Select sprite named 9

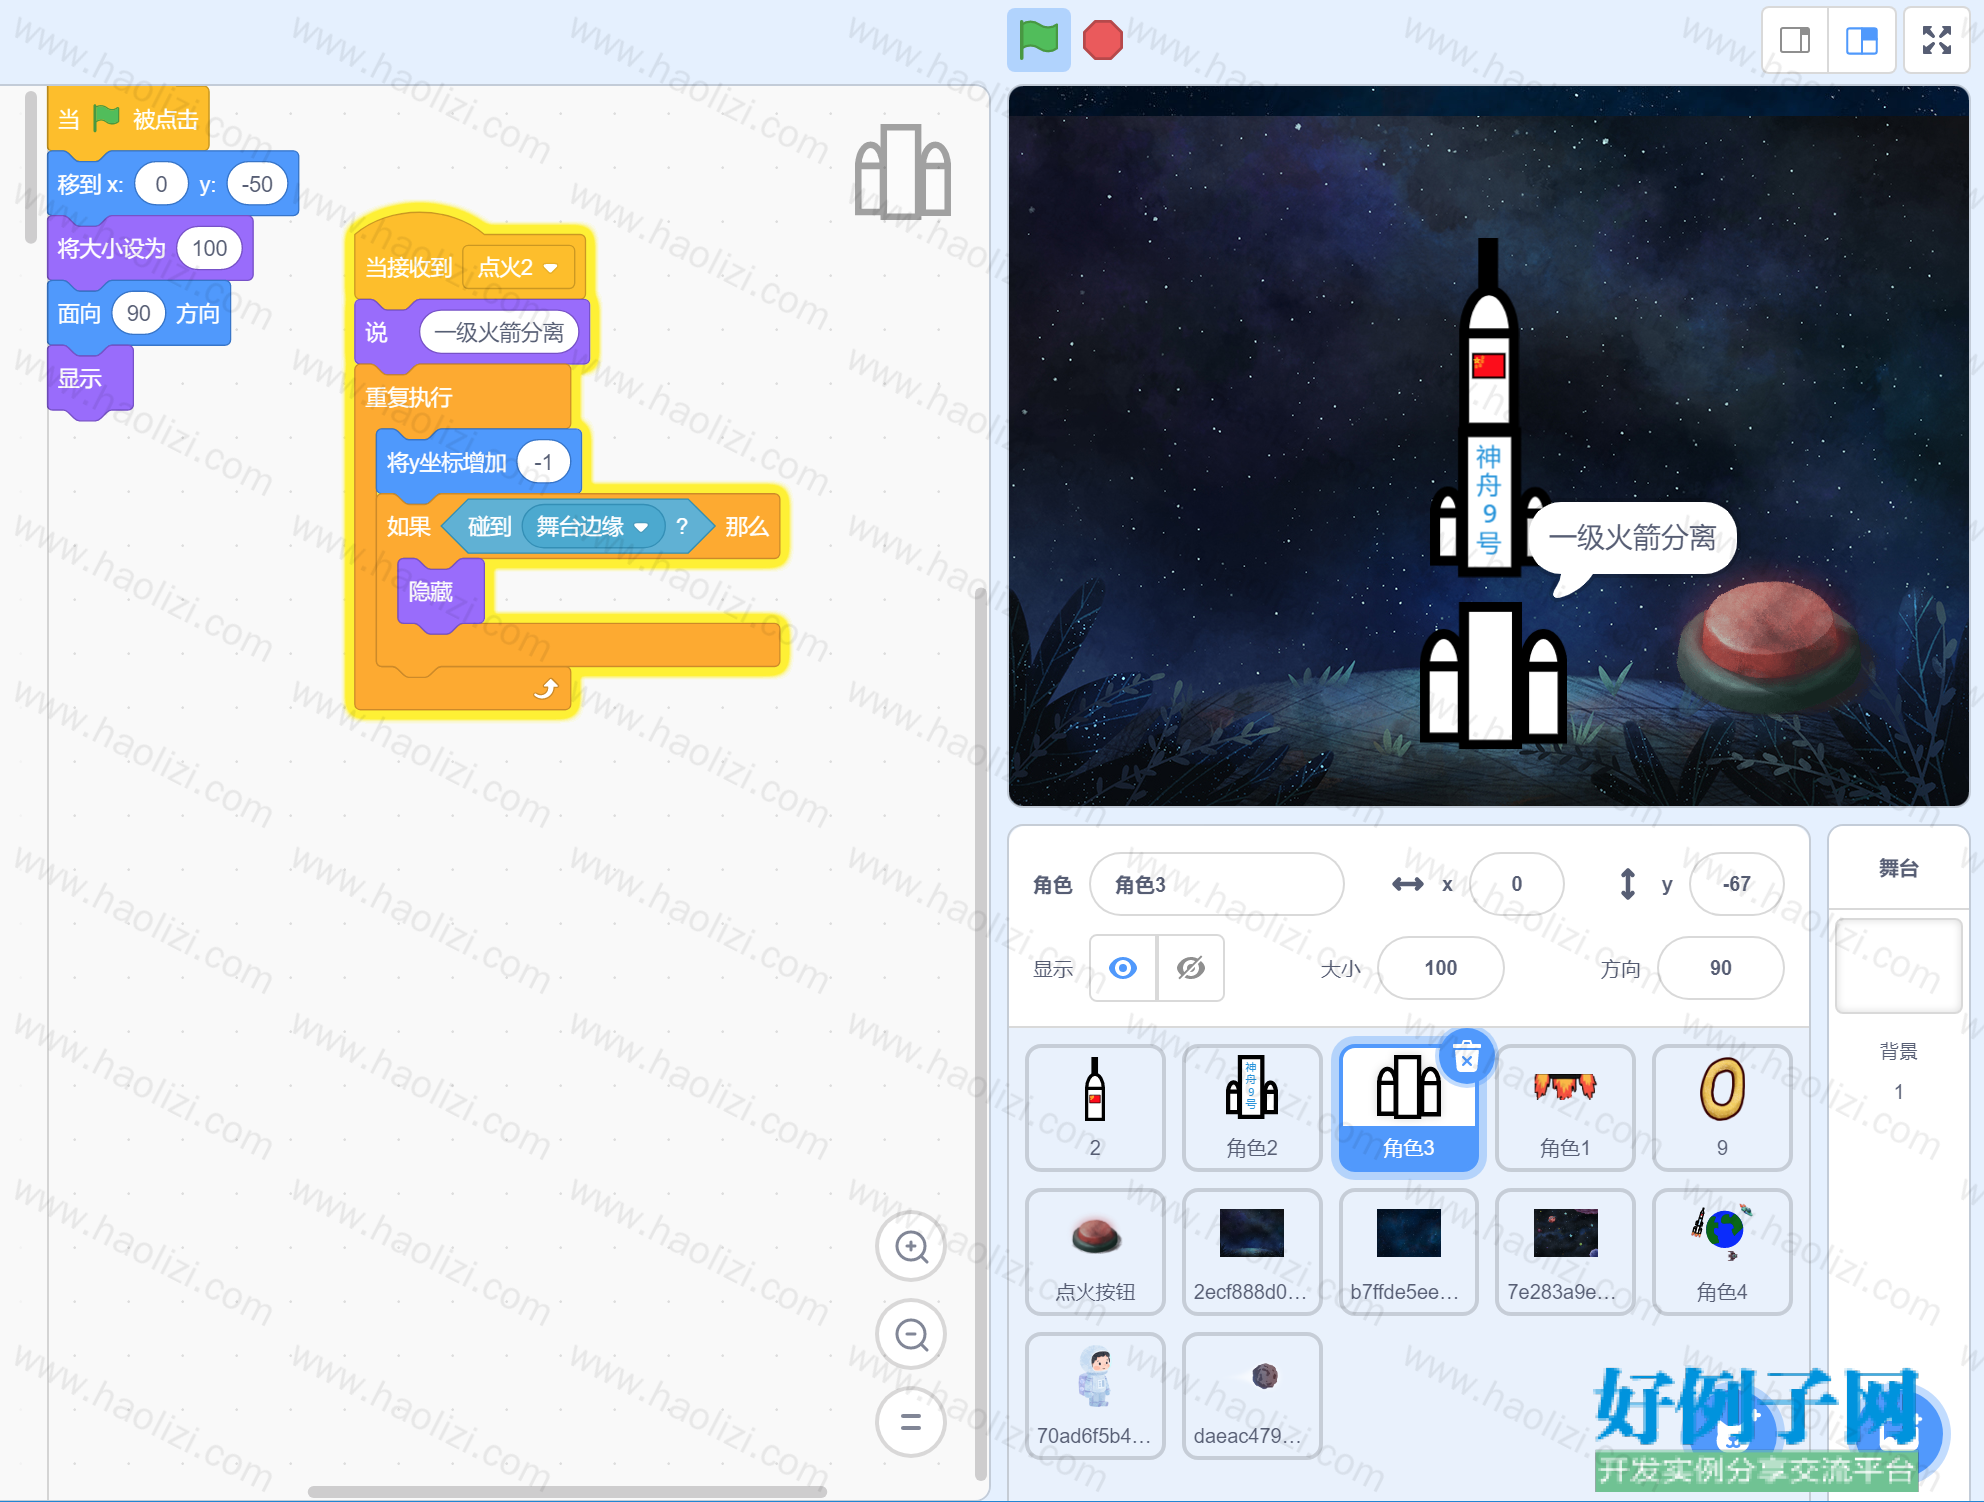tap(1722, 1108)
